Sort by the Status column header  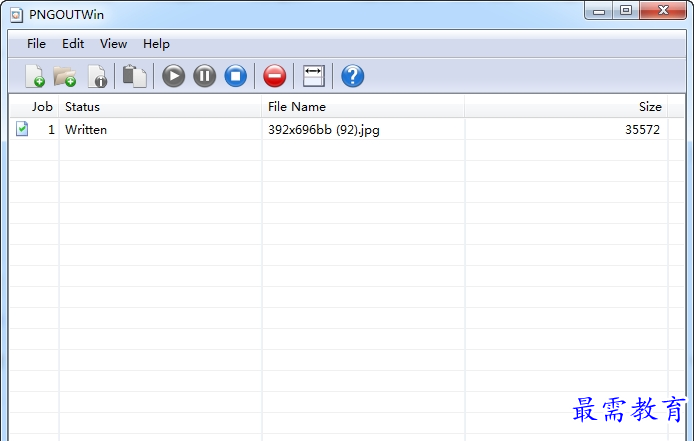pyautogui.click(x=160, y=107)
